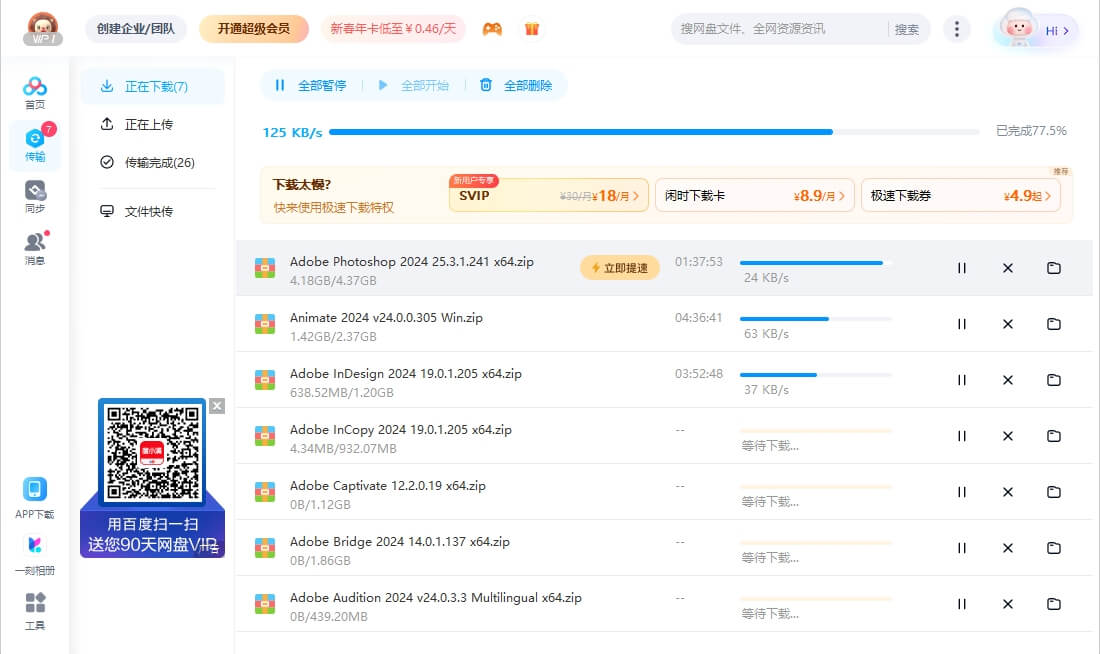Select the 传输 transfer sidebar icon
The width and height of the screenshot is (1100, 654).
pyautogui.click(x=34, y=145)
